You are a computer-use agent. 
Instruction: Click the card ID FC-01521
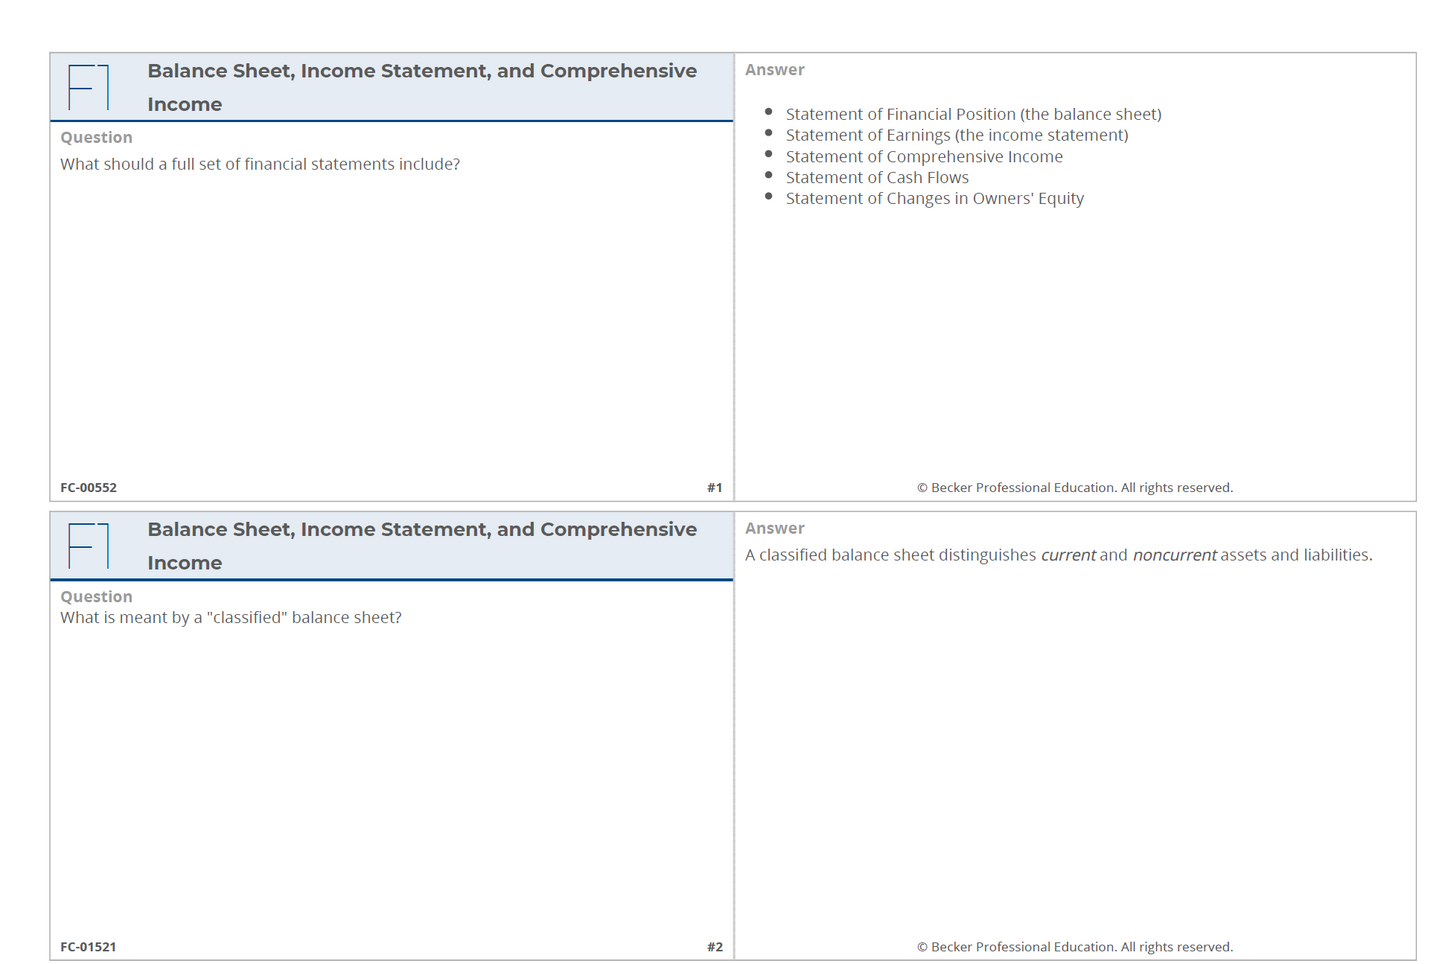coord(88,947)
